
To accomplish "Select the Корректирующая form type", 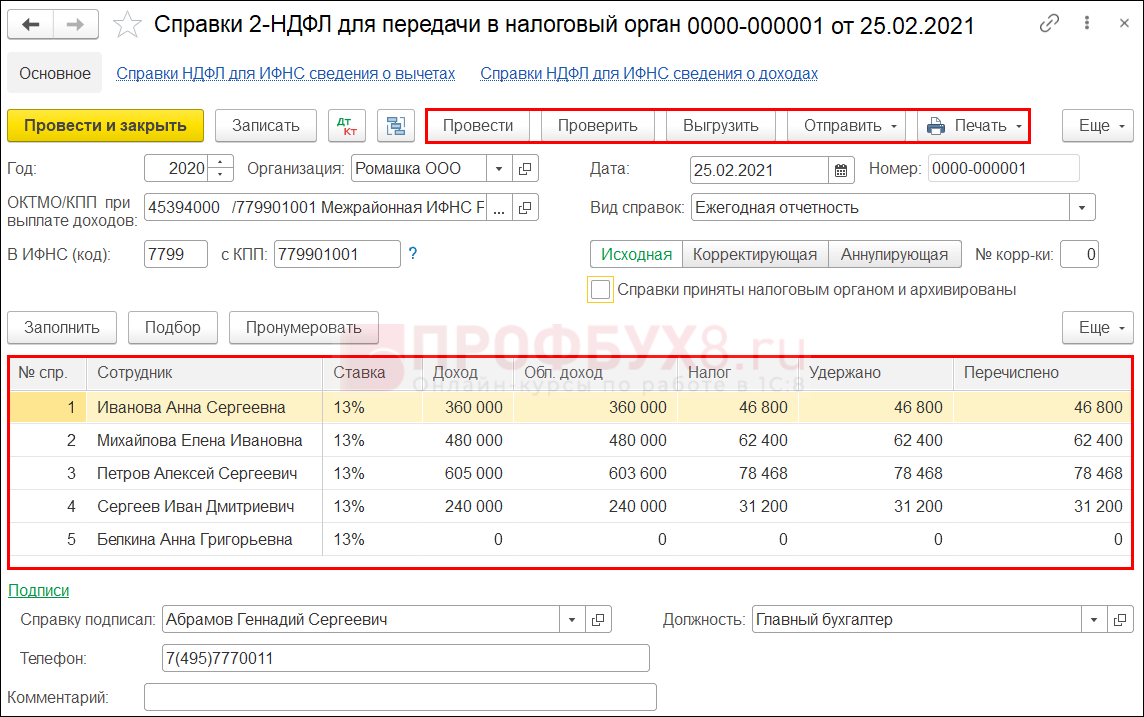I will [x=755, y=254].
